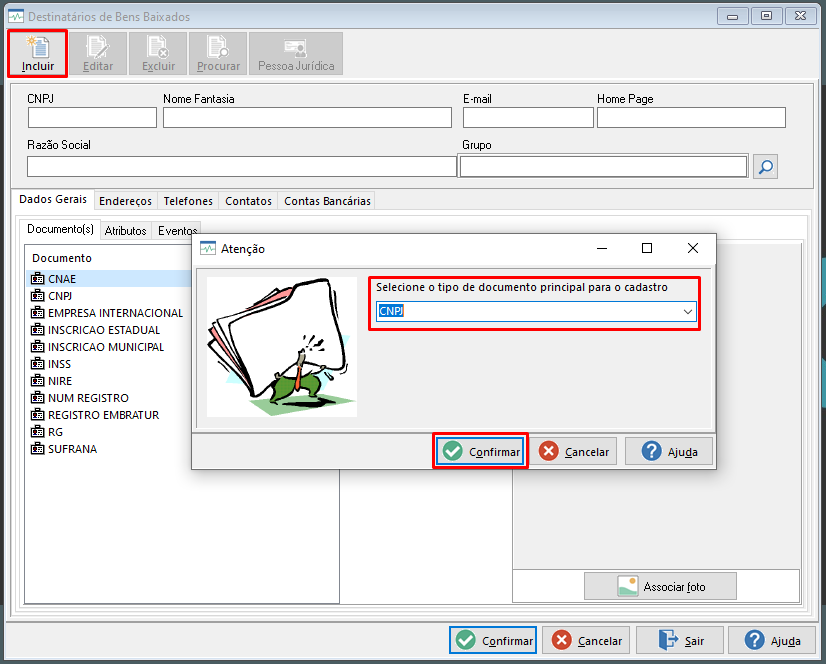Click the Excluir toolbar button

point(158,54)
